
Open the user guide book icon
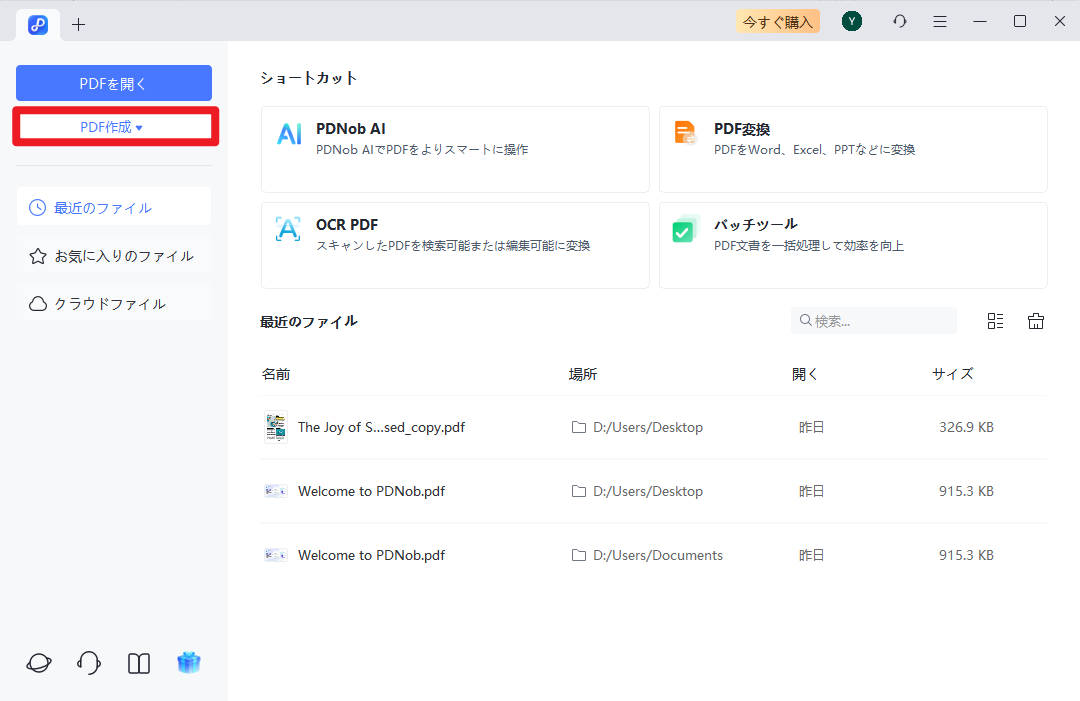(138, 662)
